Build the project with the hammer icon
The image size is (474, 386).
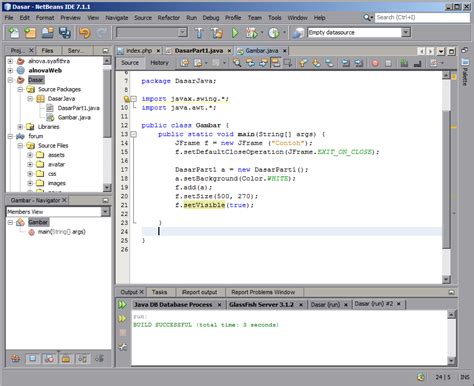tap(199, 33)
